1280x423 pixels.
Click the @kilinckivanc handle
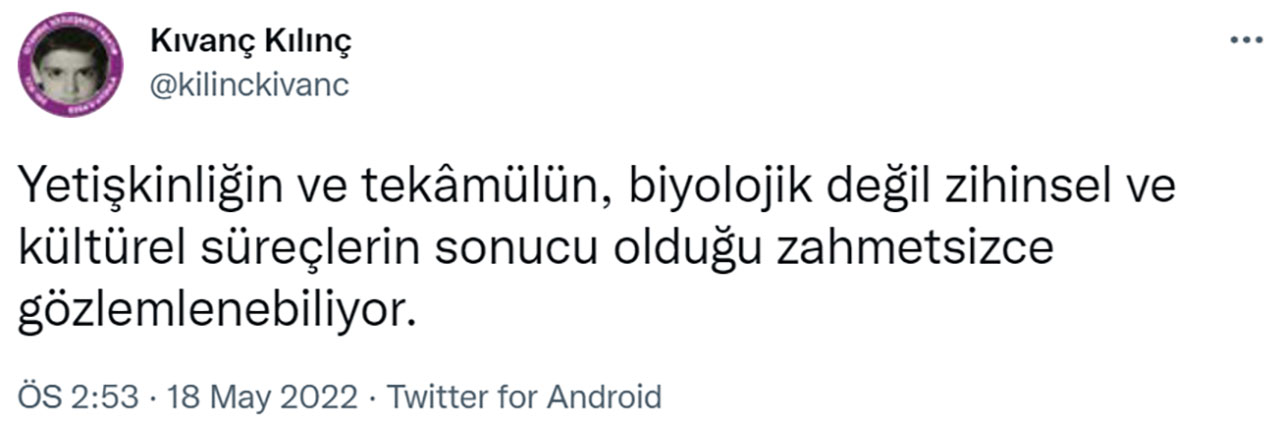coord(249,85)
